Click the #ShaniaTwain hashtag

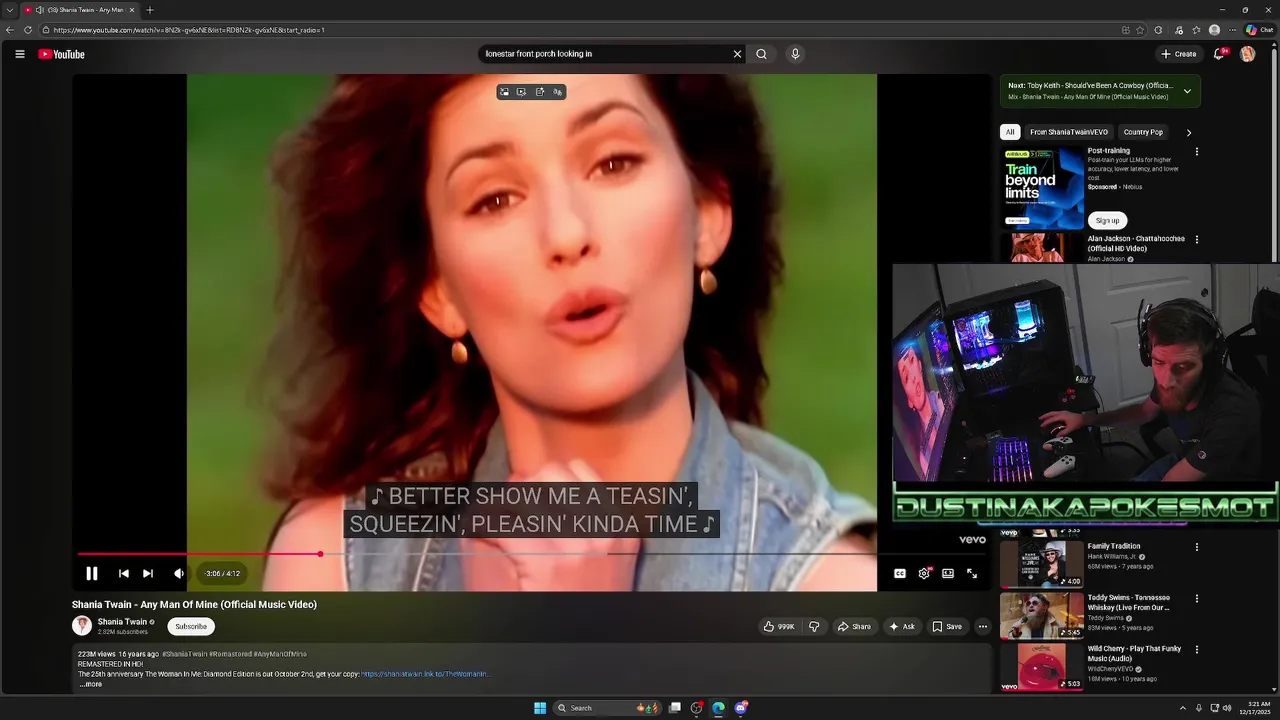184,654
